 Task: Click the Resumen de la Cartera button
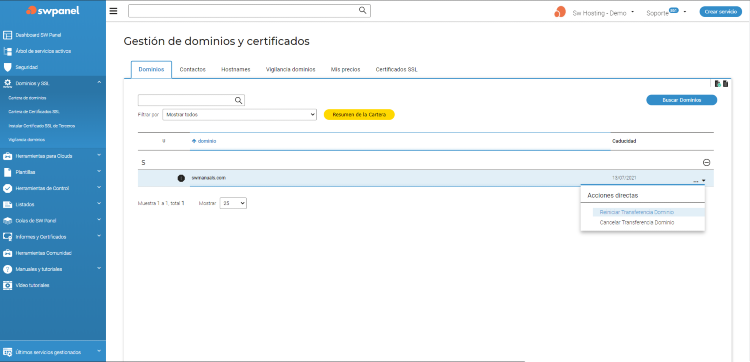[x=359, y=115]
